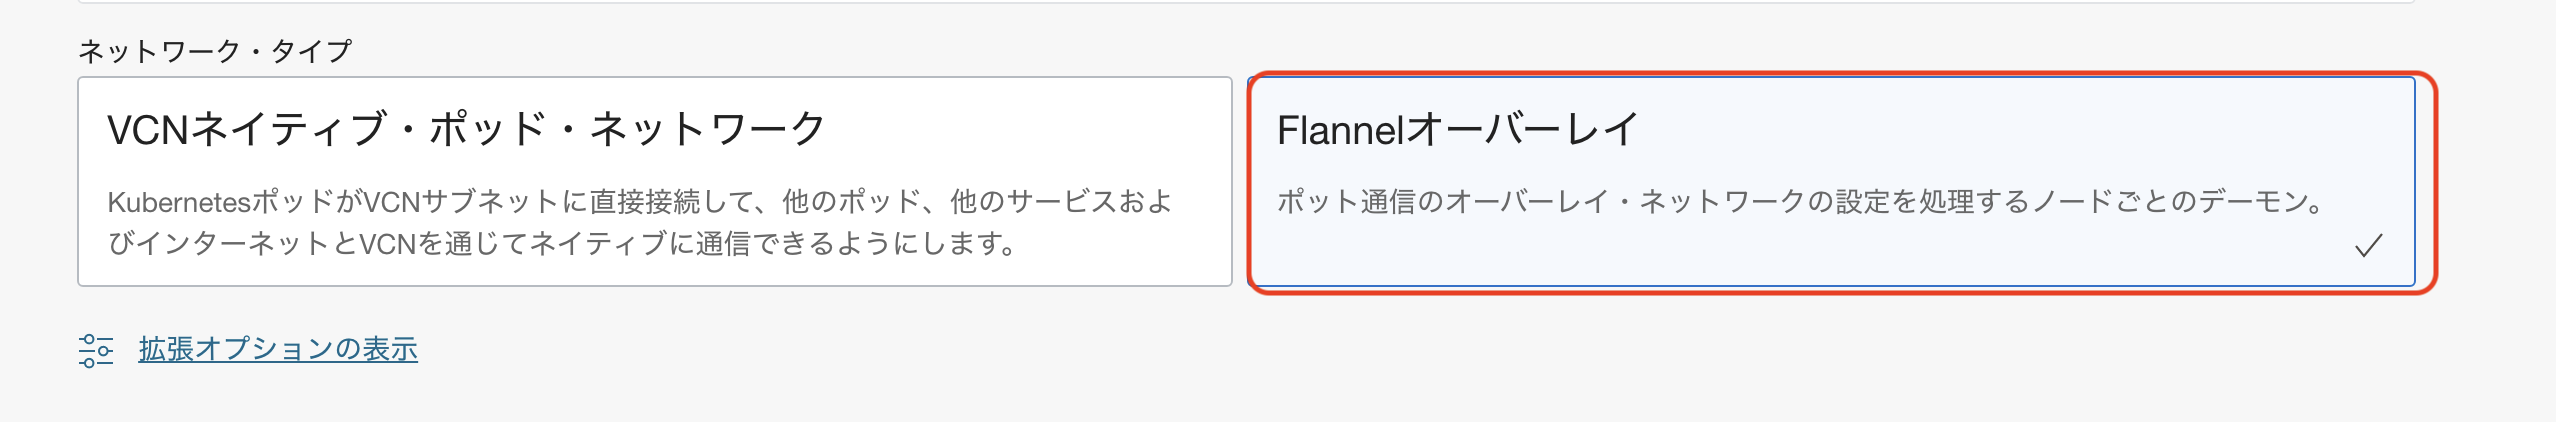Open the 拡張オプションの表示 link
This screenshot has width=2556, height=422.
click(278, 349)
